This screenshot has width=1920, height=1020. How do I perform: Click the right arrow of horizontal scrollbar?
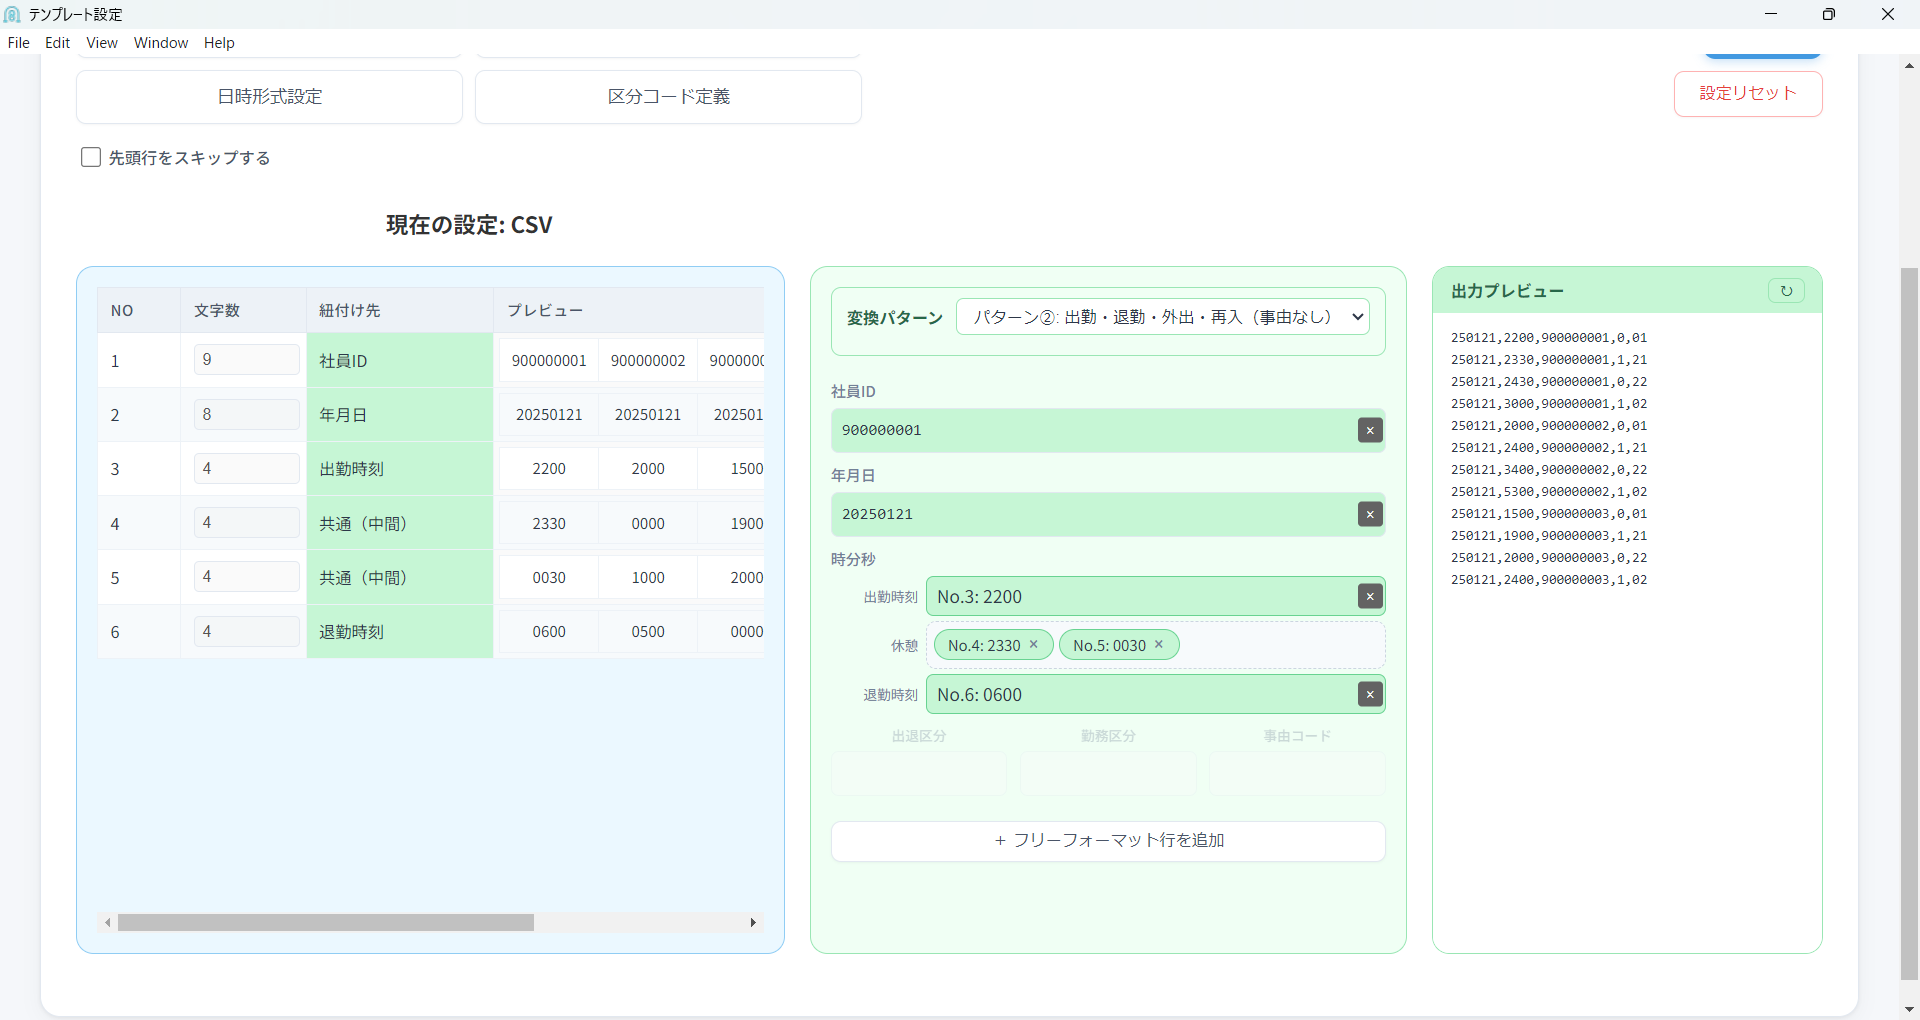(753, 922)
